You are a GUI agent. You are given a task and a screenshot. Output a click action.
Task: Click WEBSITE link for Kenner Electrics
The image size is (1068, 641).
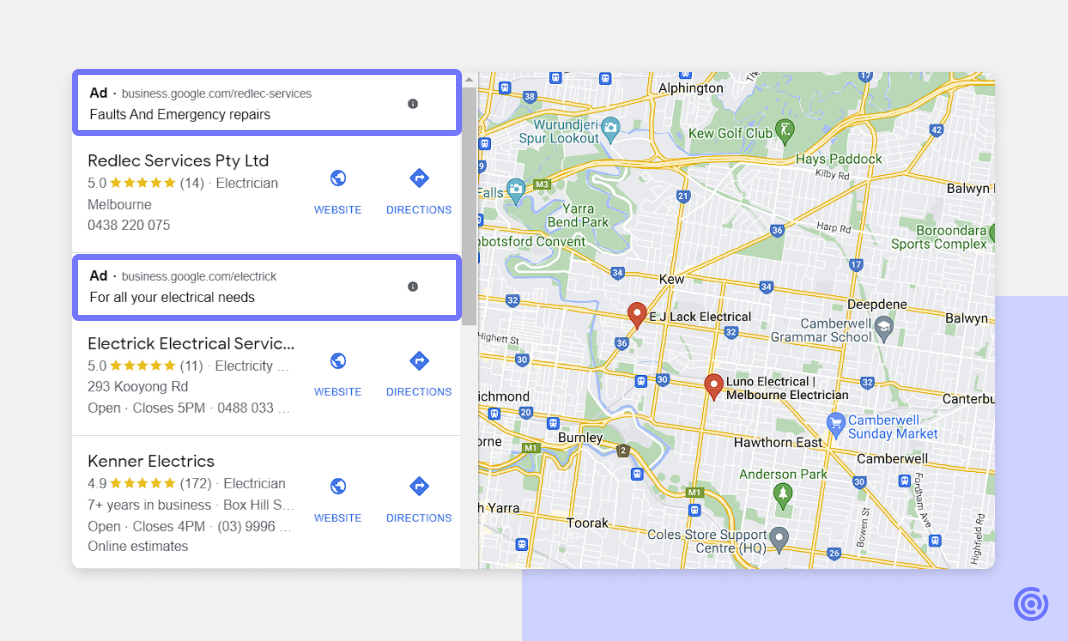(x=338, y=518)
